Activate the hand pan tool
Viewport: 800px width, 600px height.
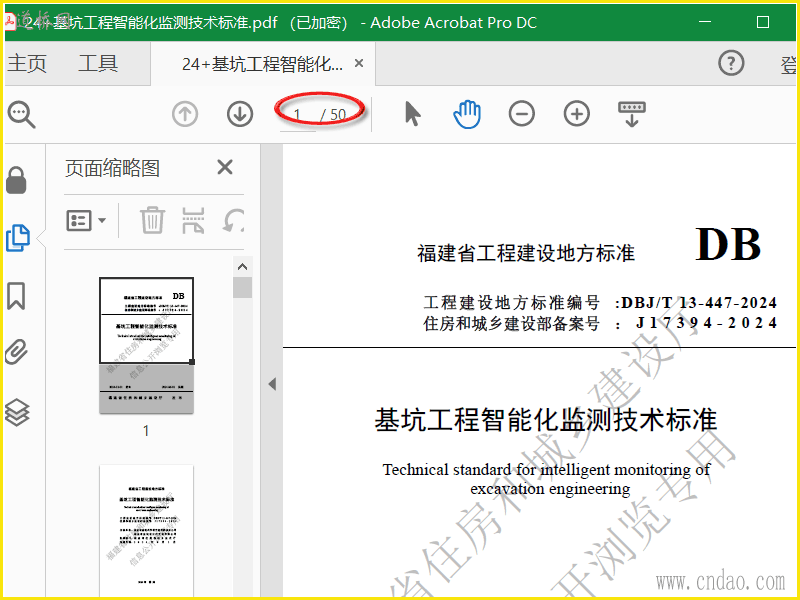tap(467, 114)
